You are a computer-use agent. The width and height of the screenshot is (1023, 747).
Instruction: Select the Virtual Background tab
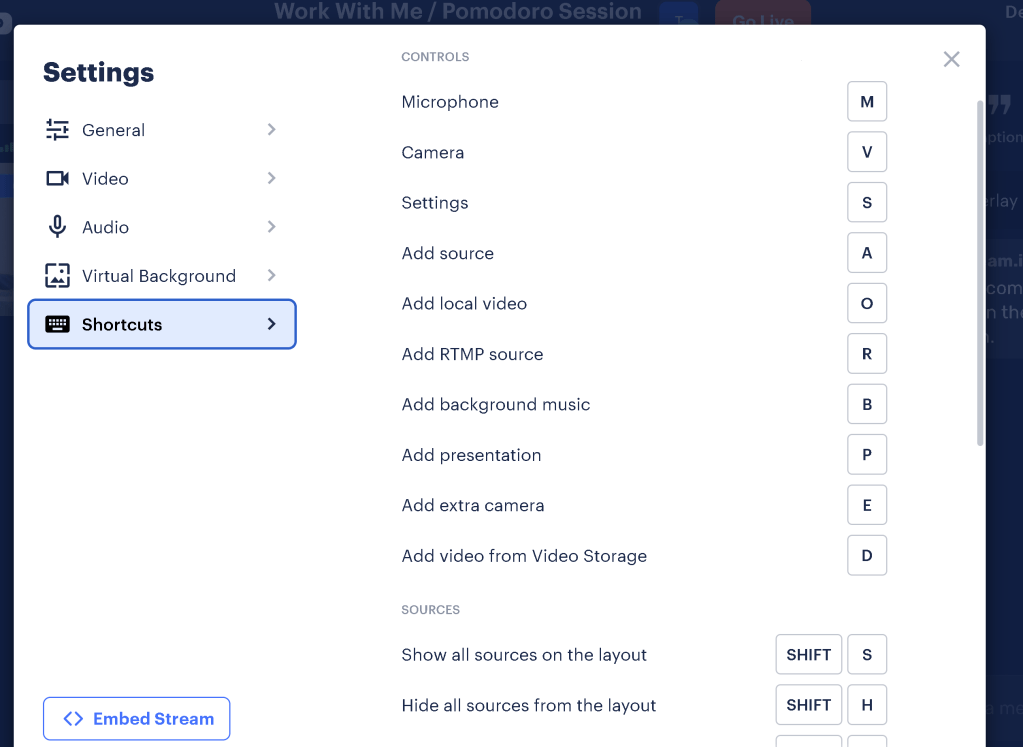162,275
